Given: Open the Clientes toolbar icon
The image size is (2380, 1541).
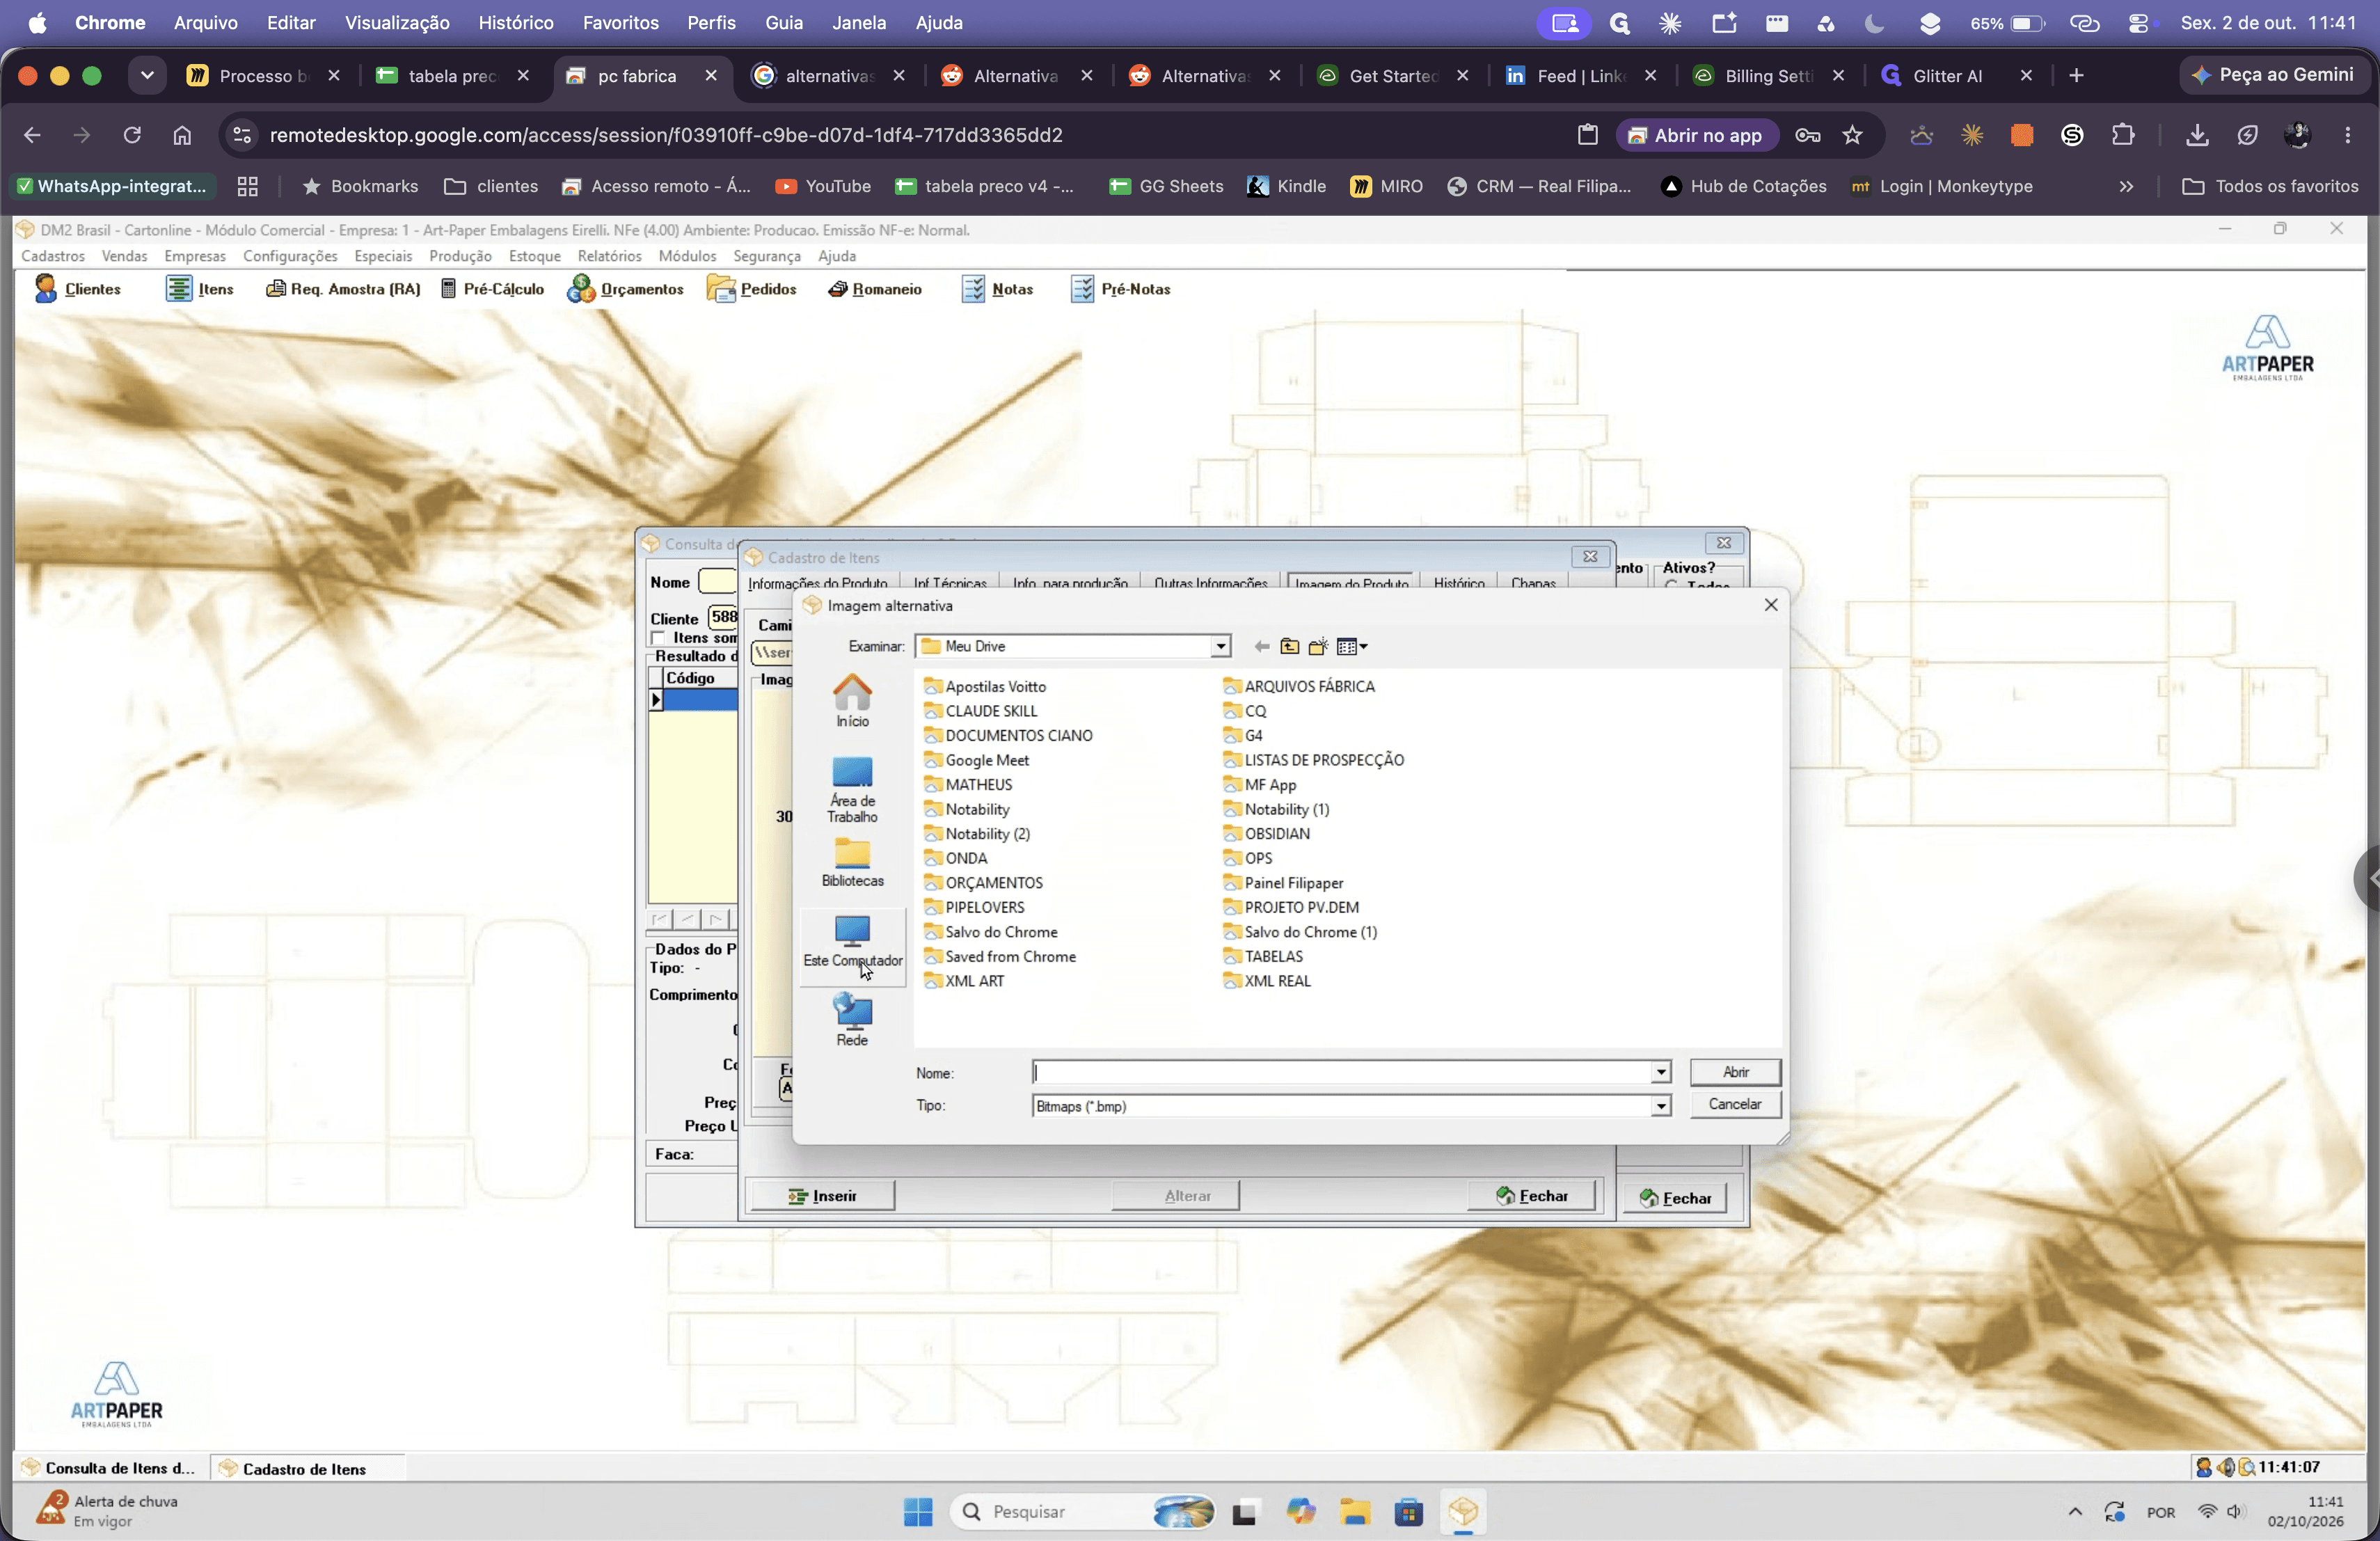Looking at the screenshot, I should point(77,289).
